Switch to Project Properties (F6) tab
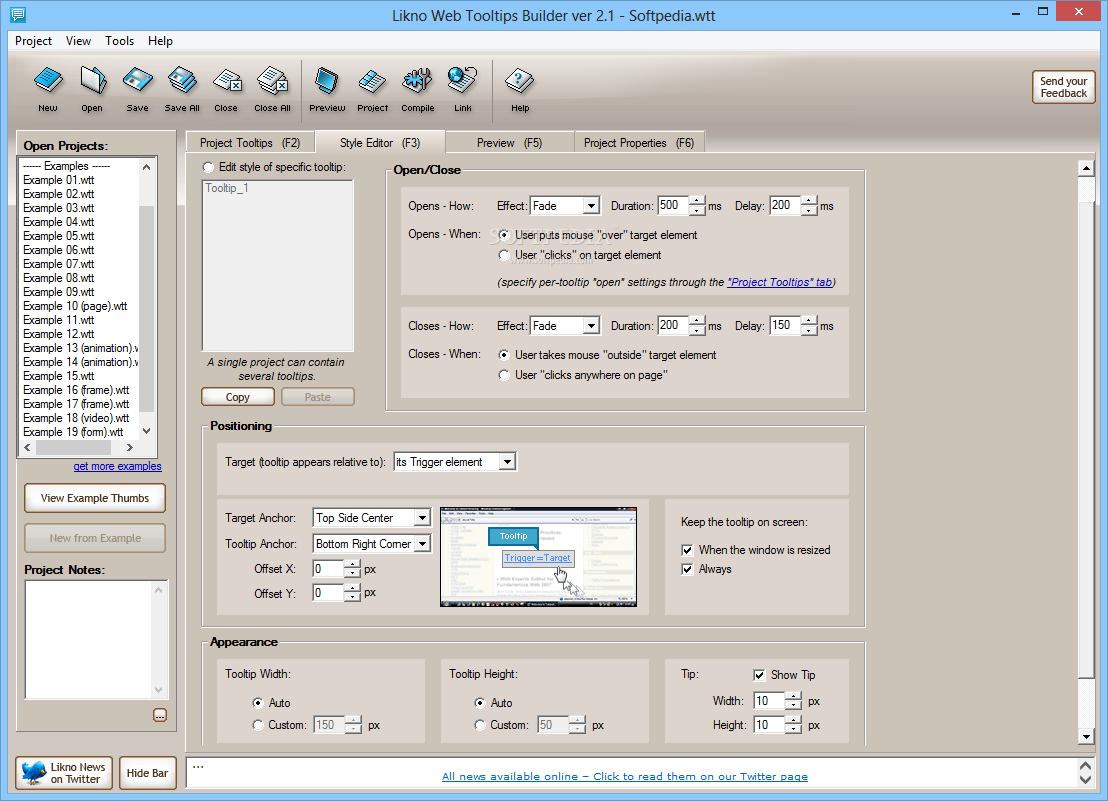The image size is (1108, 801). [x=639, y=143]
